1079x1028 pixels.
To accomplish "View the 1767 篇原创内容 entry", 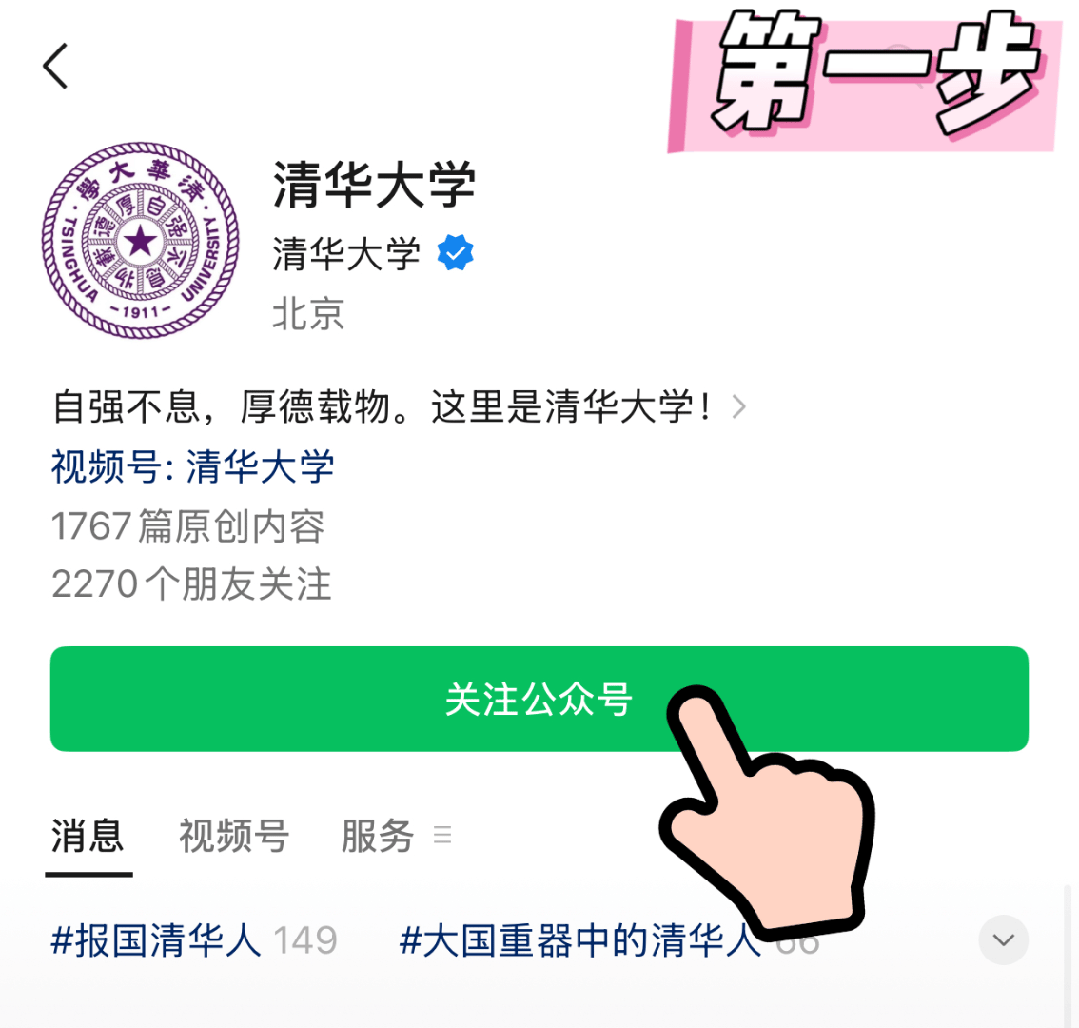I will coord(188,526).
